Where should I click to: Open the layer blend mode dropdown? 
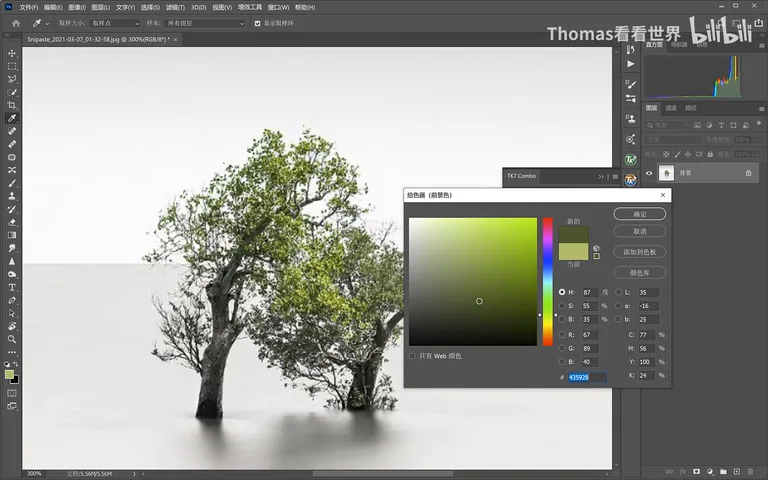(672, 140)
